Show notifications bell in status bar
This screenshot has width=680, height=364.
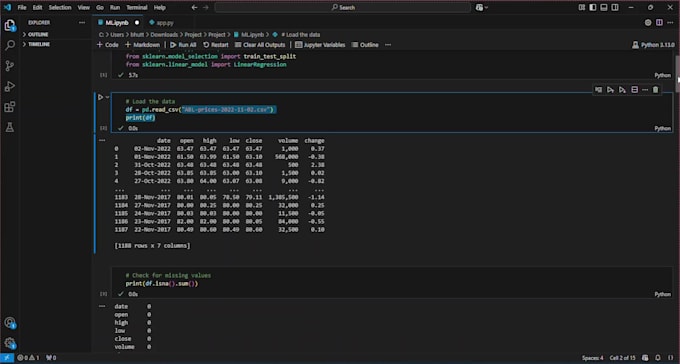point(658,358)
